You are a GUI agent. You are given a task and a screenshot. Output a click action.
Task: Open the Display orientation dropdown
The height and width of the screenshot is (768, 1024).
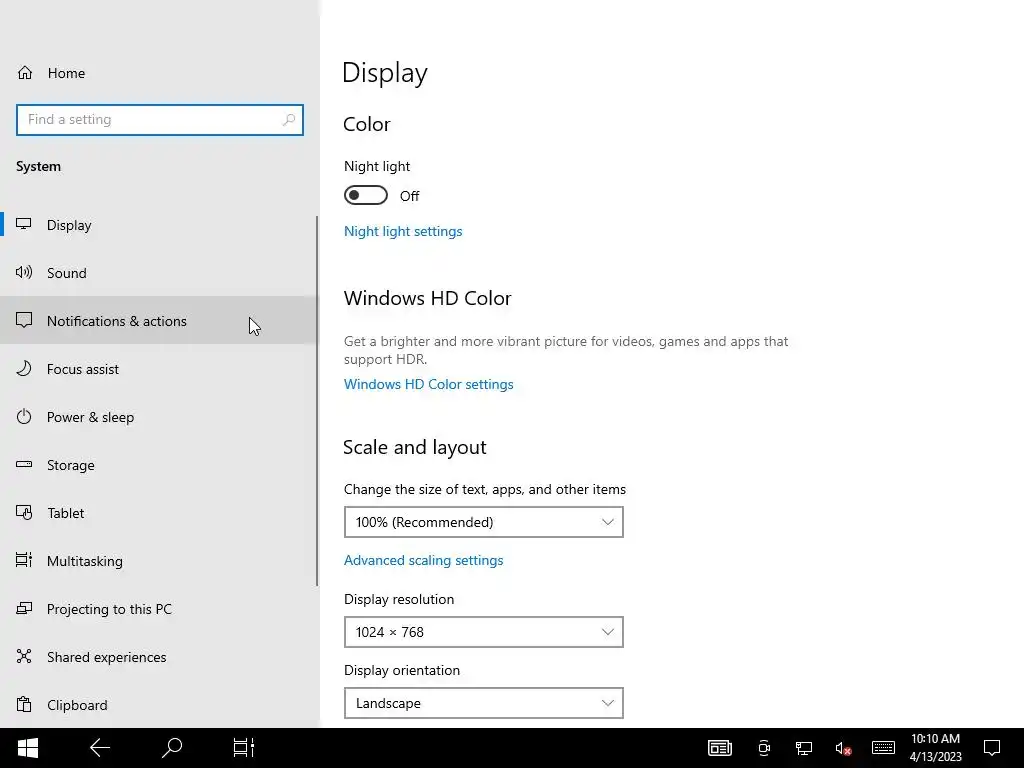(x=483, y=703)
